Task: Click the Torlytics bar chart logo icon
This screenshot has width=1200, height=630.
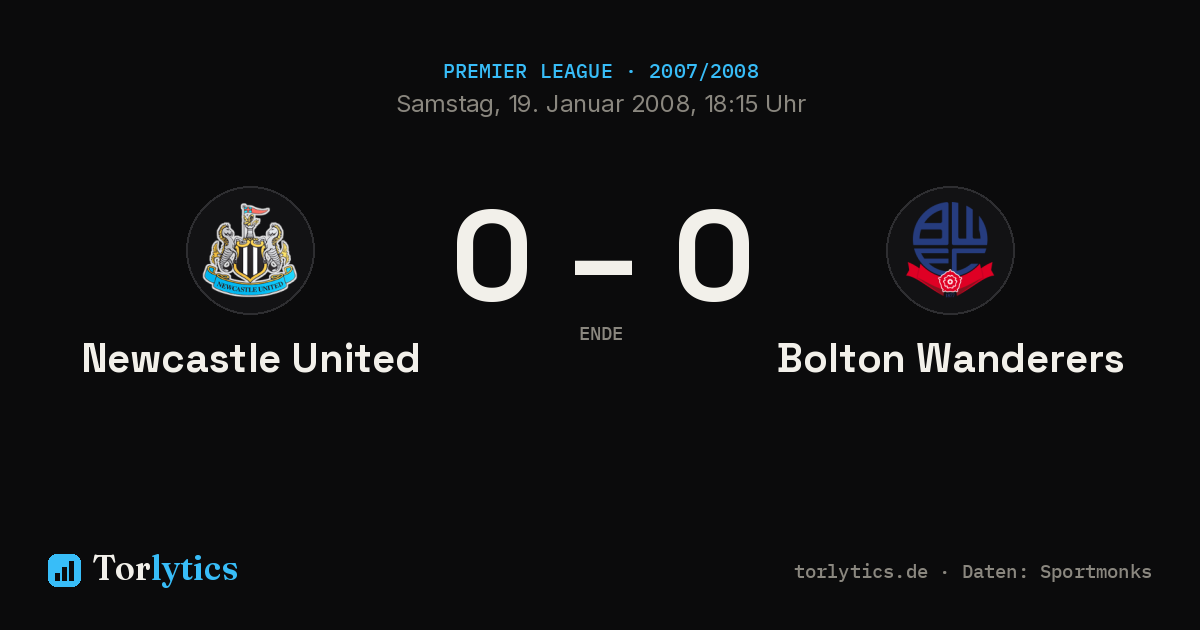Action: tap(64, 570)
